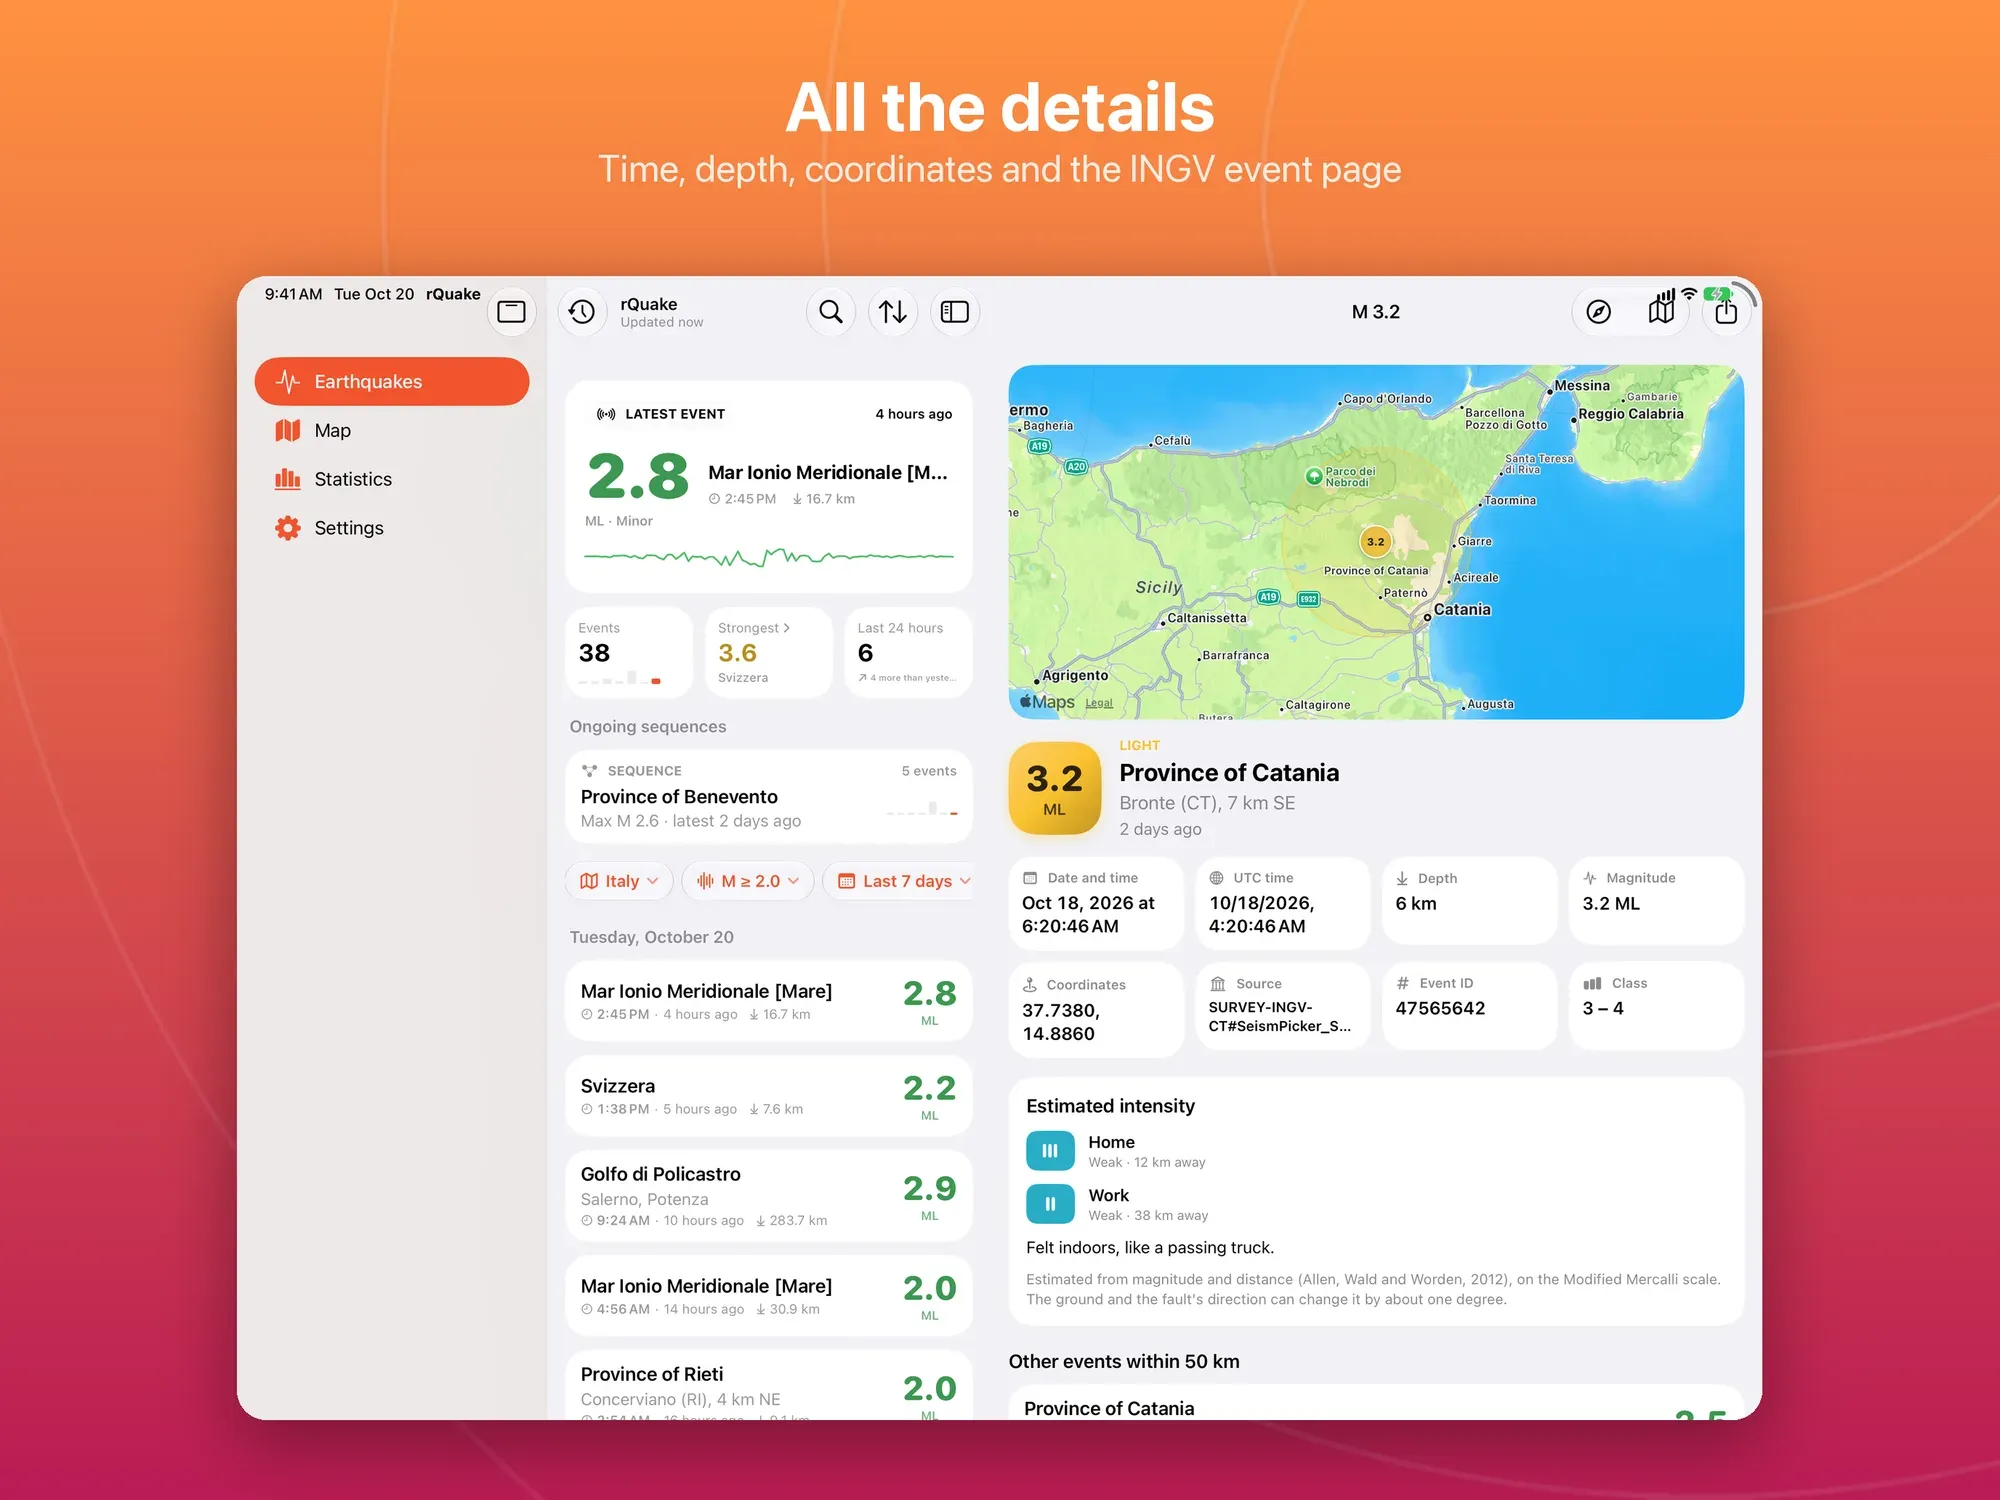Screen dimensions: 2000x1500
Task: Open Settings from the sidebar
Action: tap(392, 528)
